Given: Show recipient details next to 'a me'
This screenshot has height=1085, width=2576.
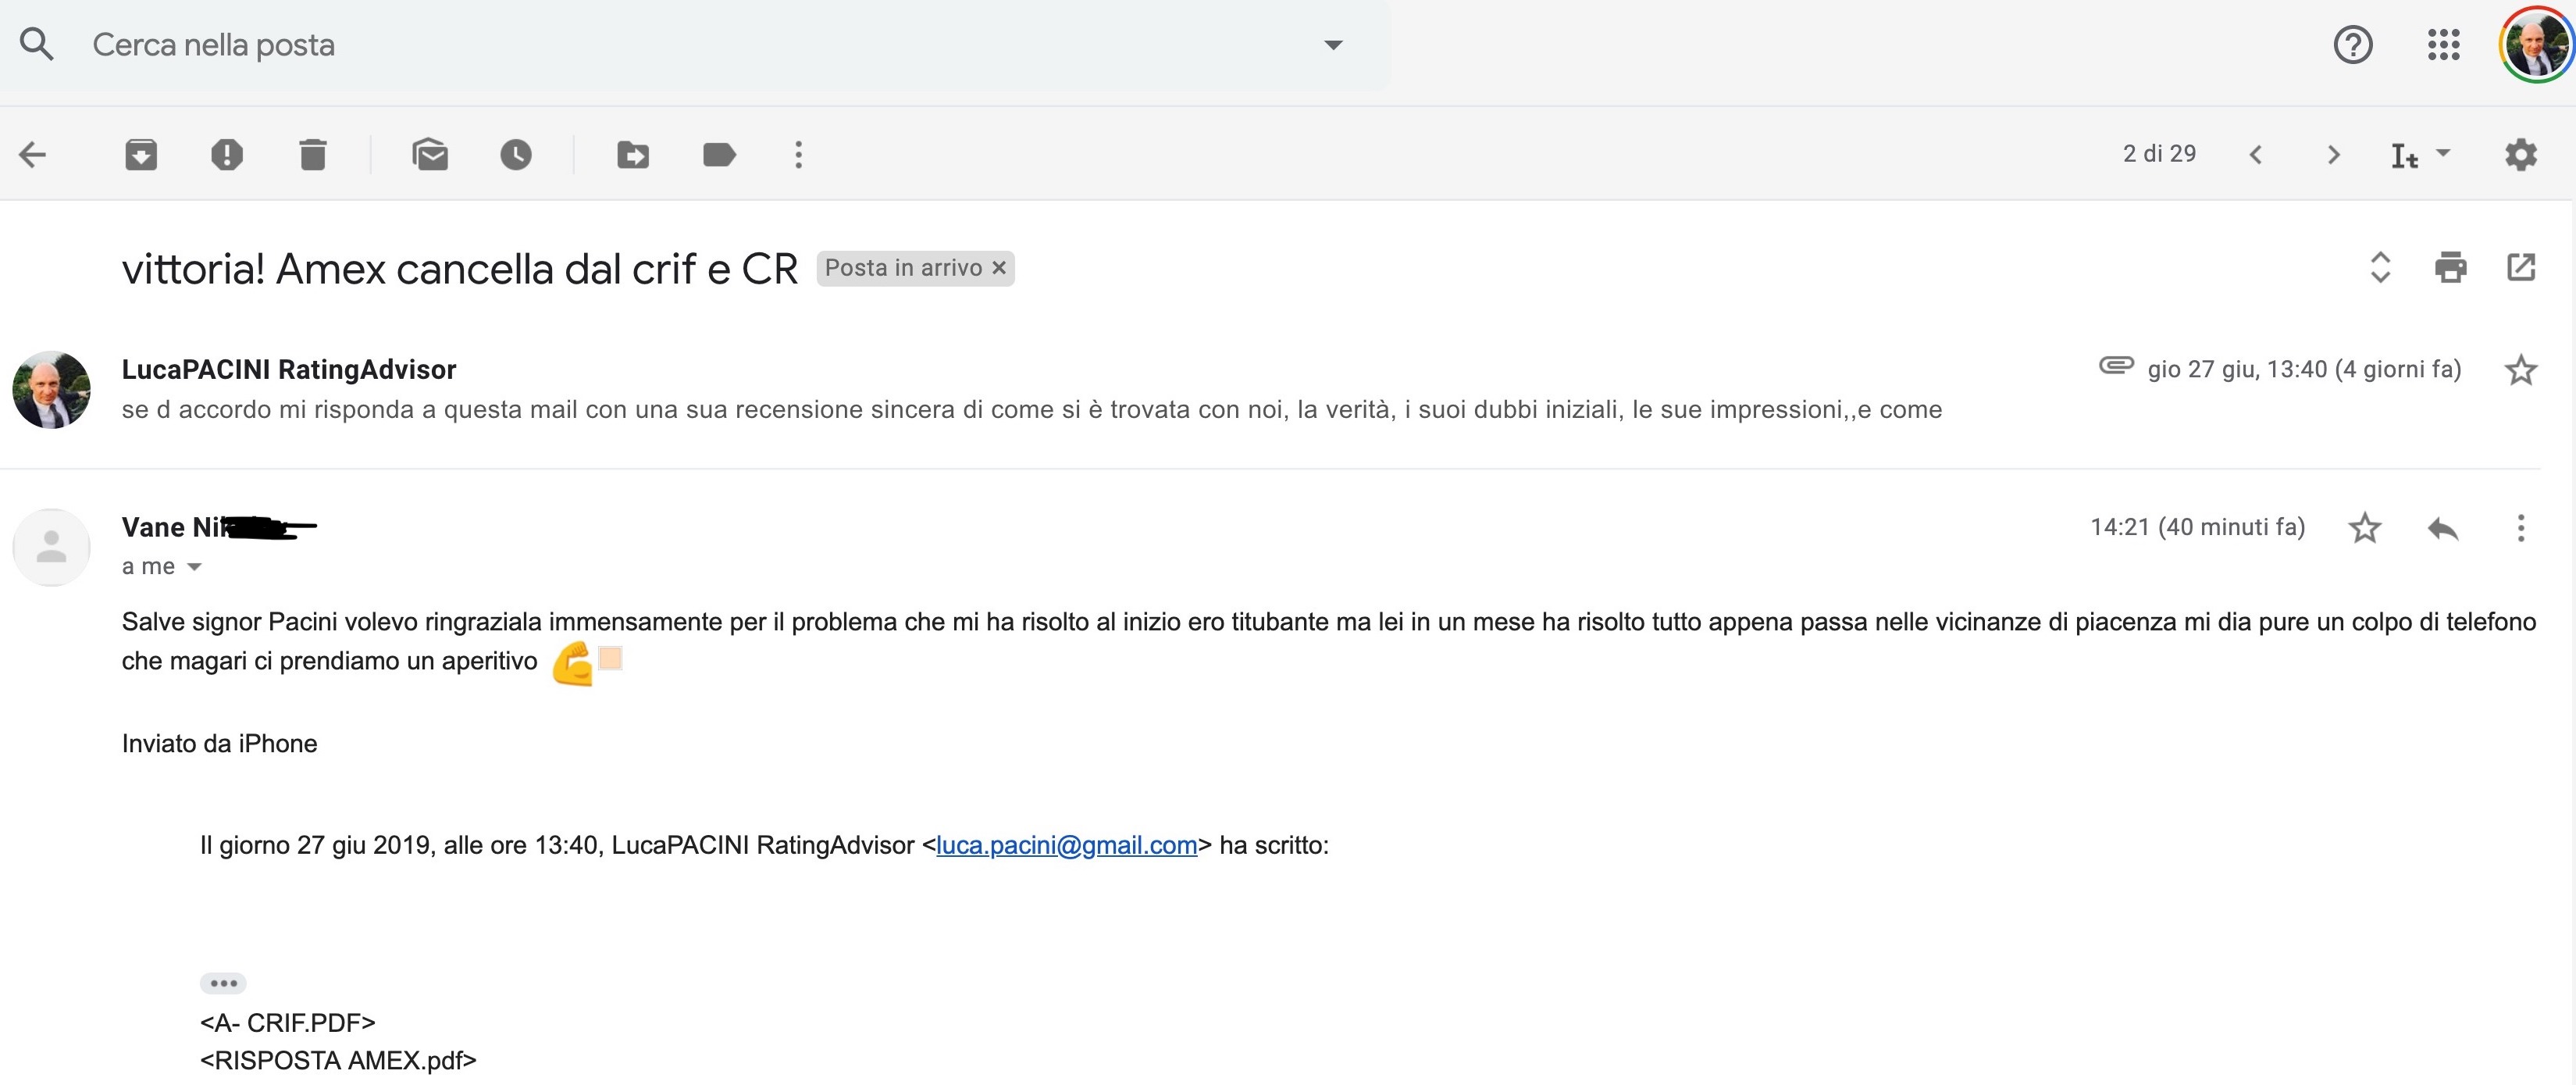Looking at the screenshot, I should pyautogui.click(x=195, y=567).
